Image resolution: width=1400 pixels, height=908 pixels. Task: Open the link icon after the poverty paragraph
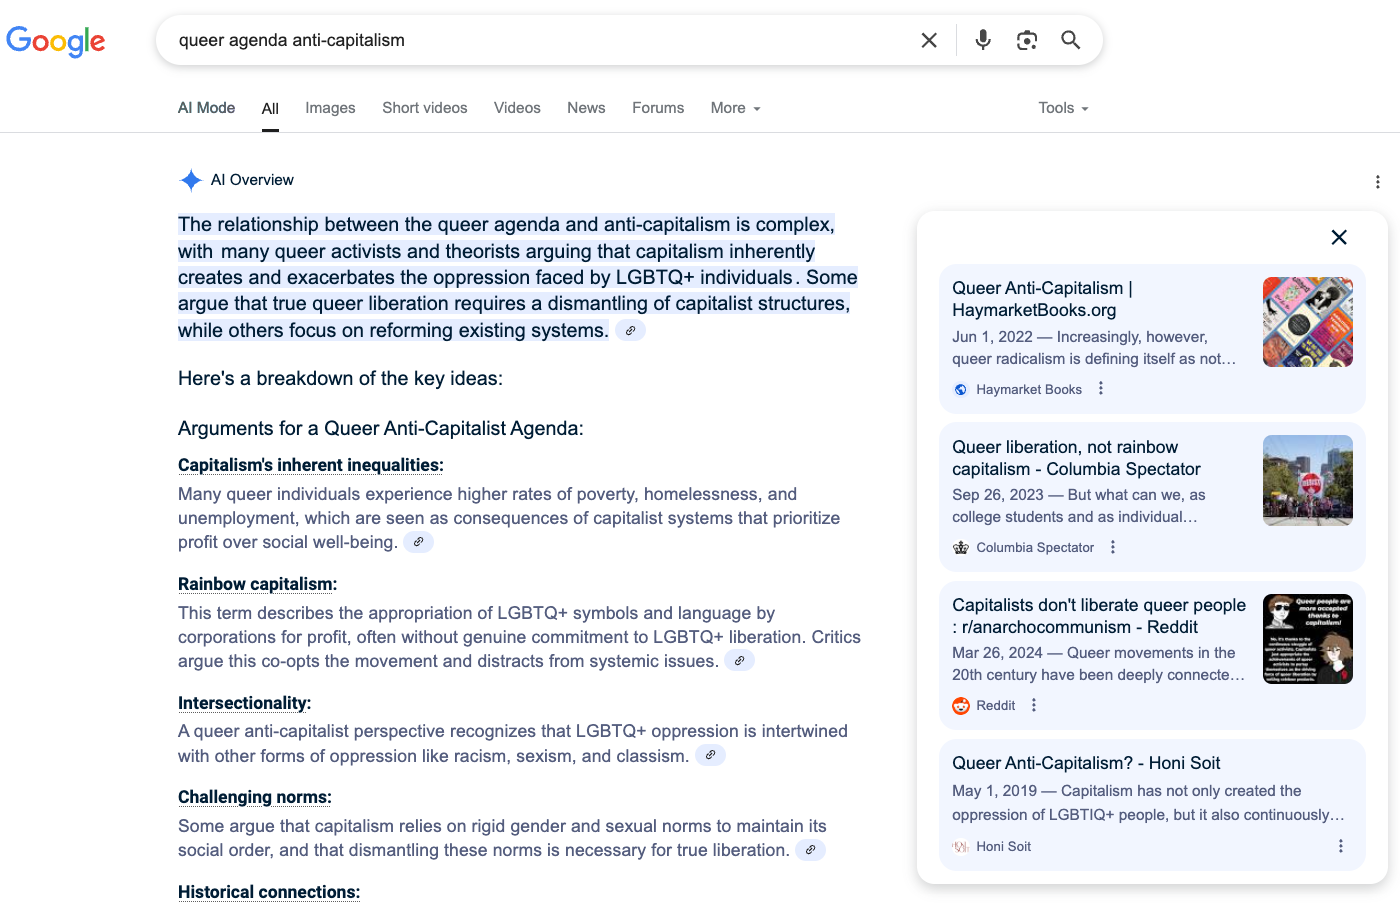tap(419, 542)
